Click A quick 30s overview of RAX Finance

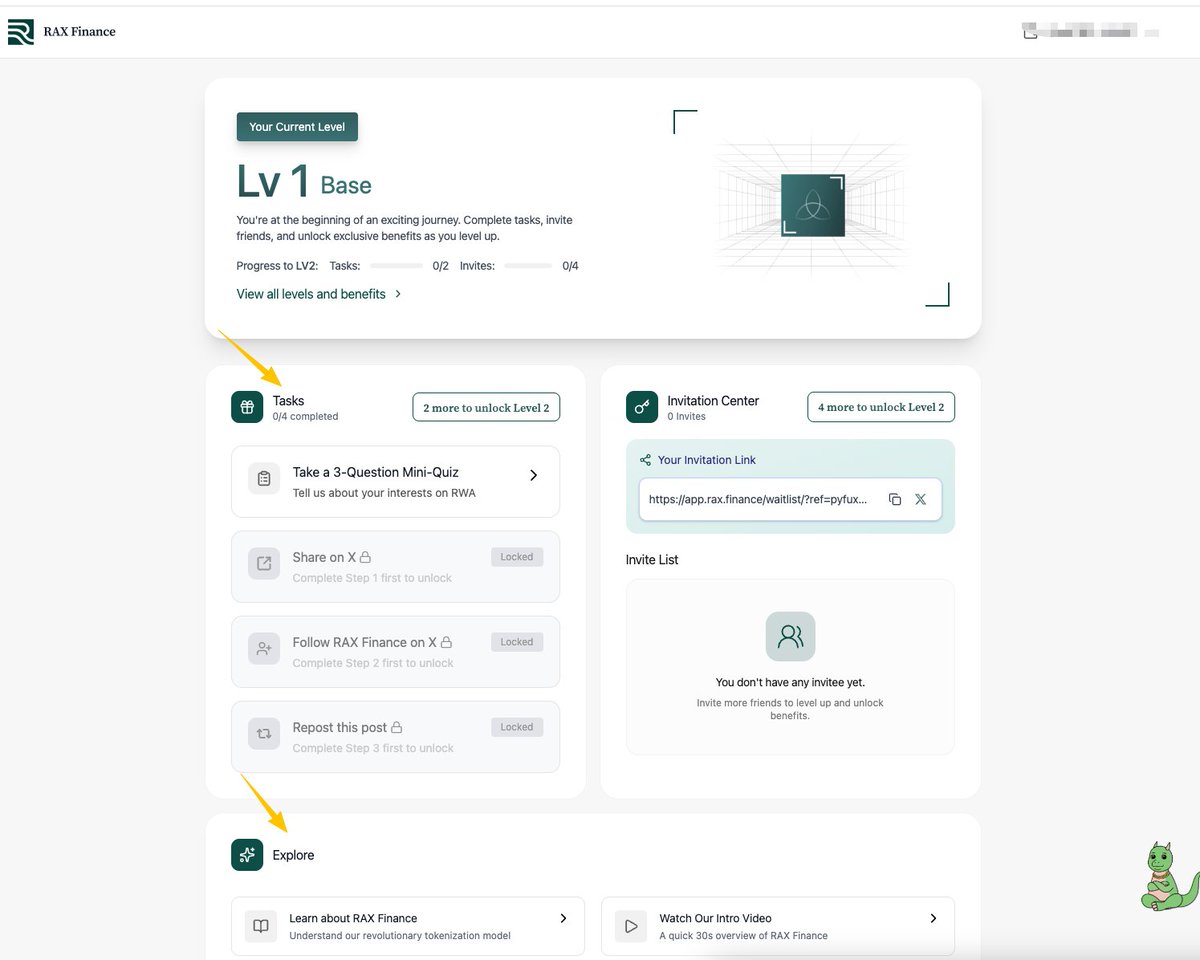743,936
